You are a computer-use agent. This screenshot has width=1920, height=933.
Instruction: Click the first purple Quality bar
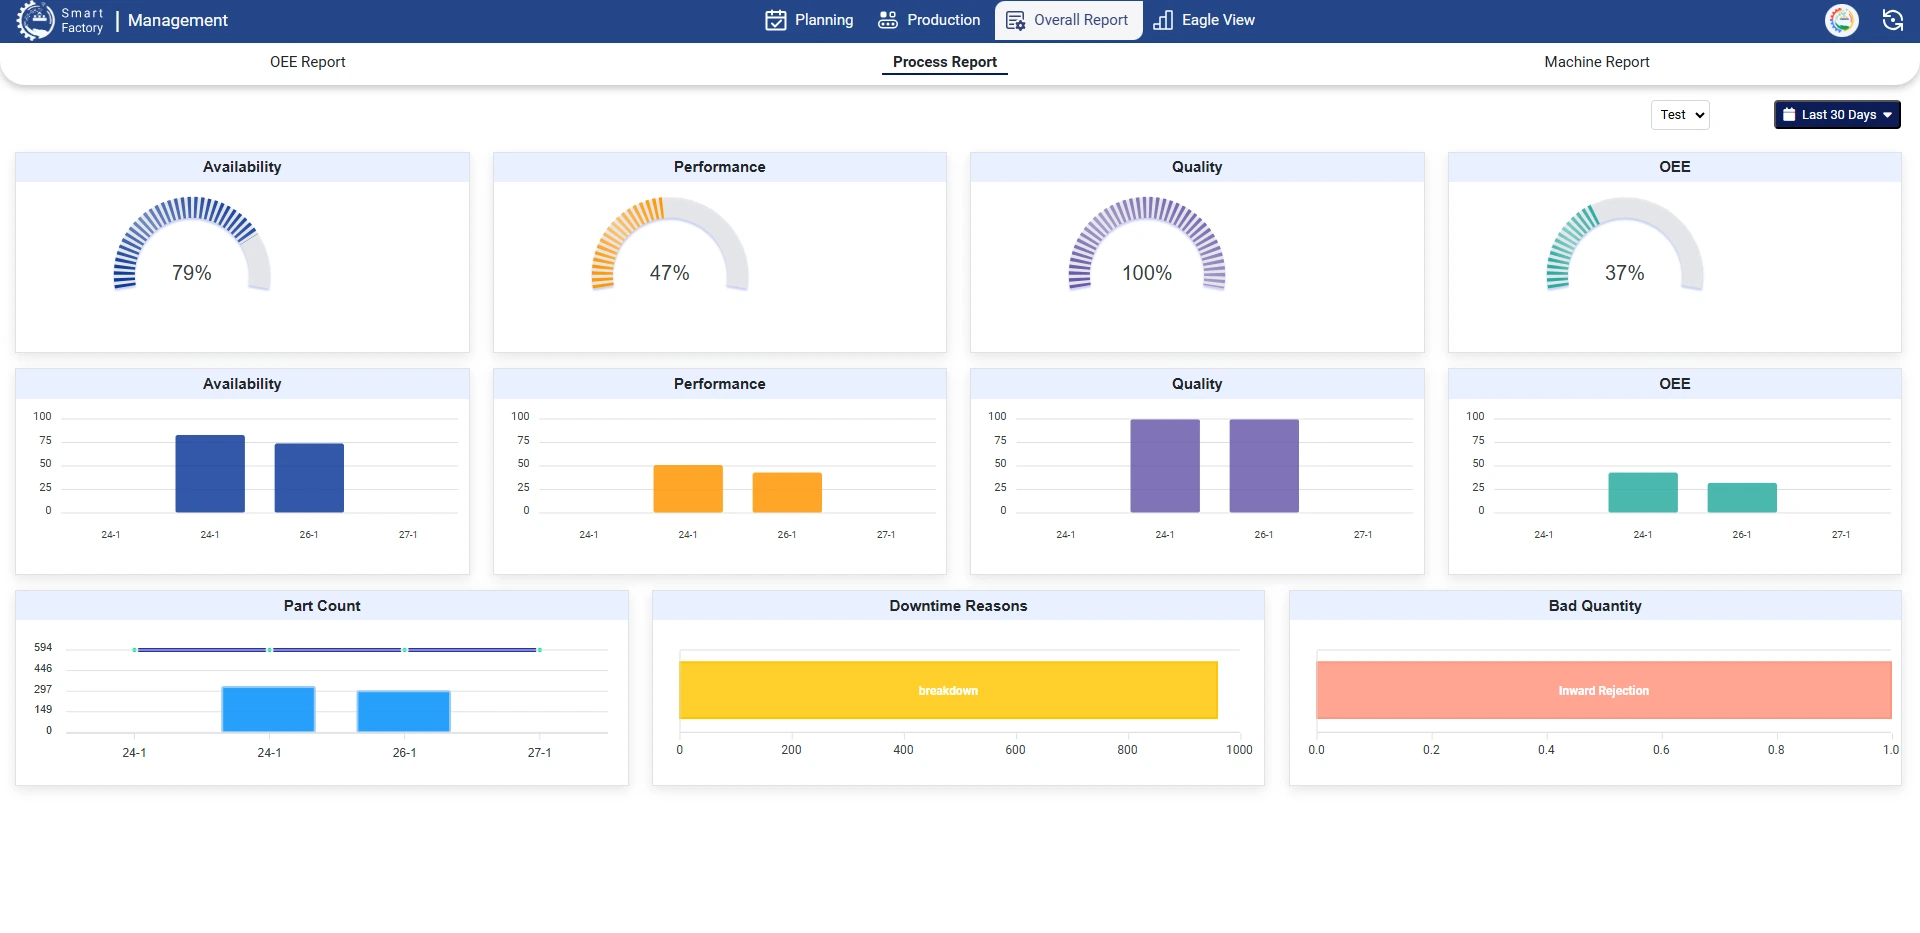pyautogui.click(x=1165, y=466)
